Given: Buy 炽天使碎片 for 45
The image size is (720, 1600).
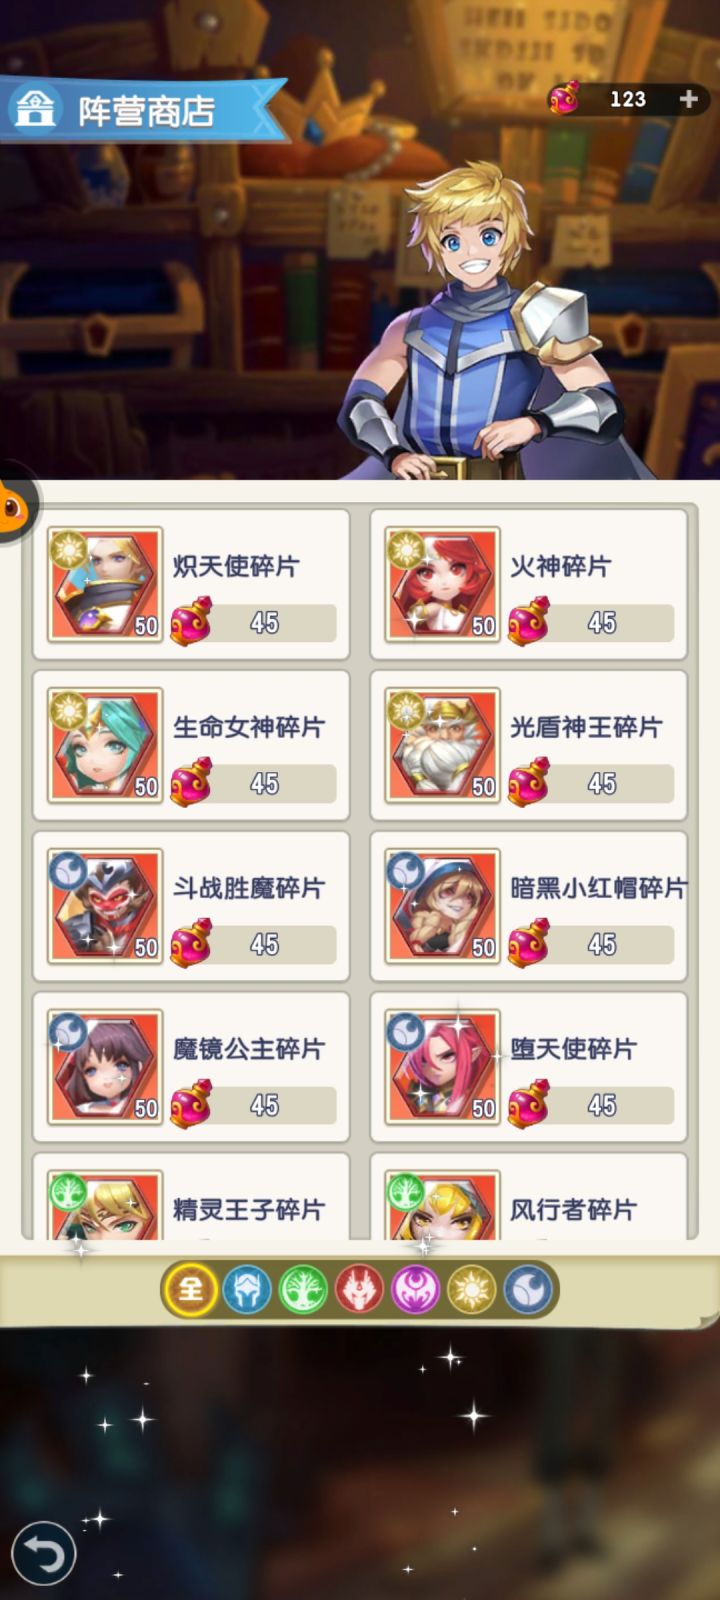Looking at the screenshot, I should pos(253,623).
